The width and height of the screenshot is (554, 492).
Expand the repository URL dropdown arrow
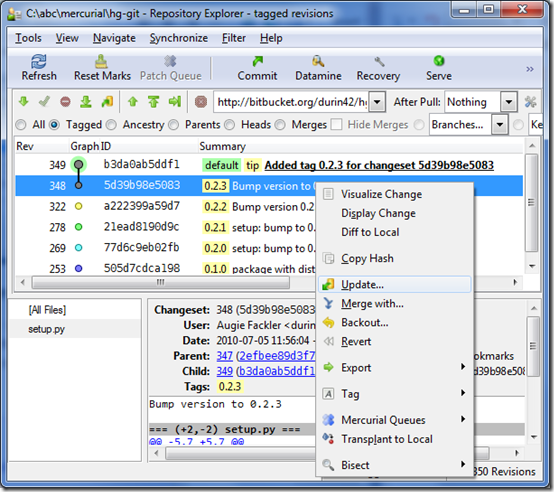[x=377, y=102]
